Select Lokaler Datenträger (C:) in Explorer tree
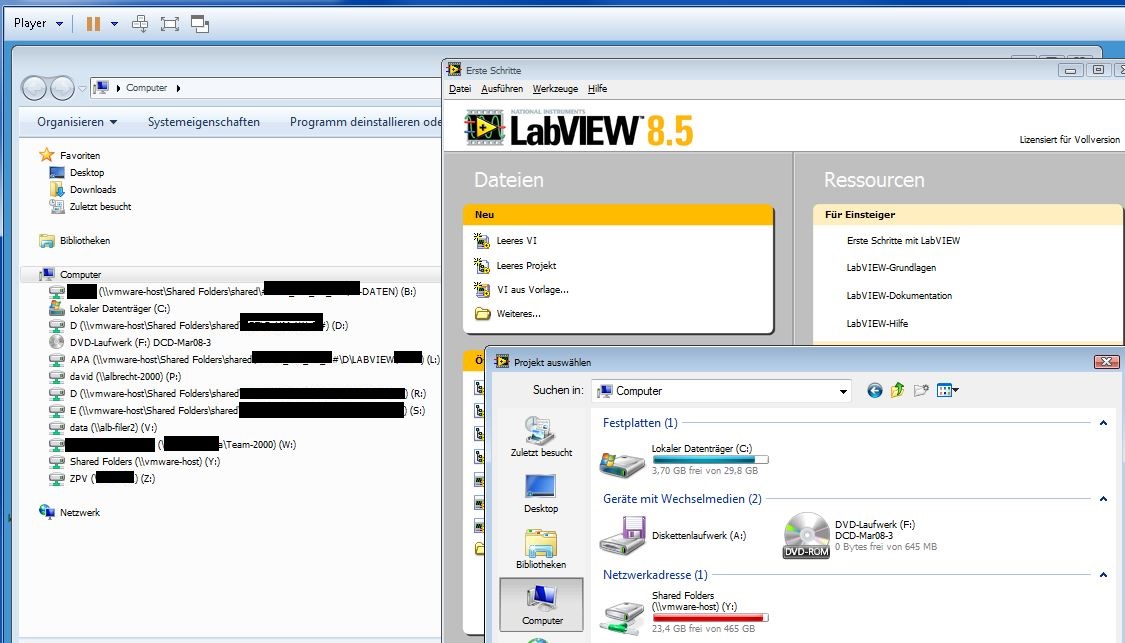 coord(110,309)
